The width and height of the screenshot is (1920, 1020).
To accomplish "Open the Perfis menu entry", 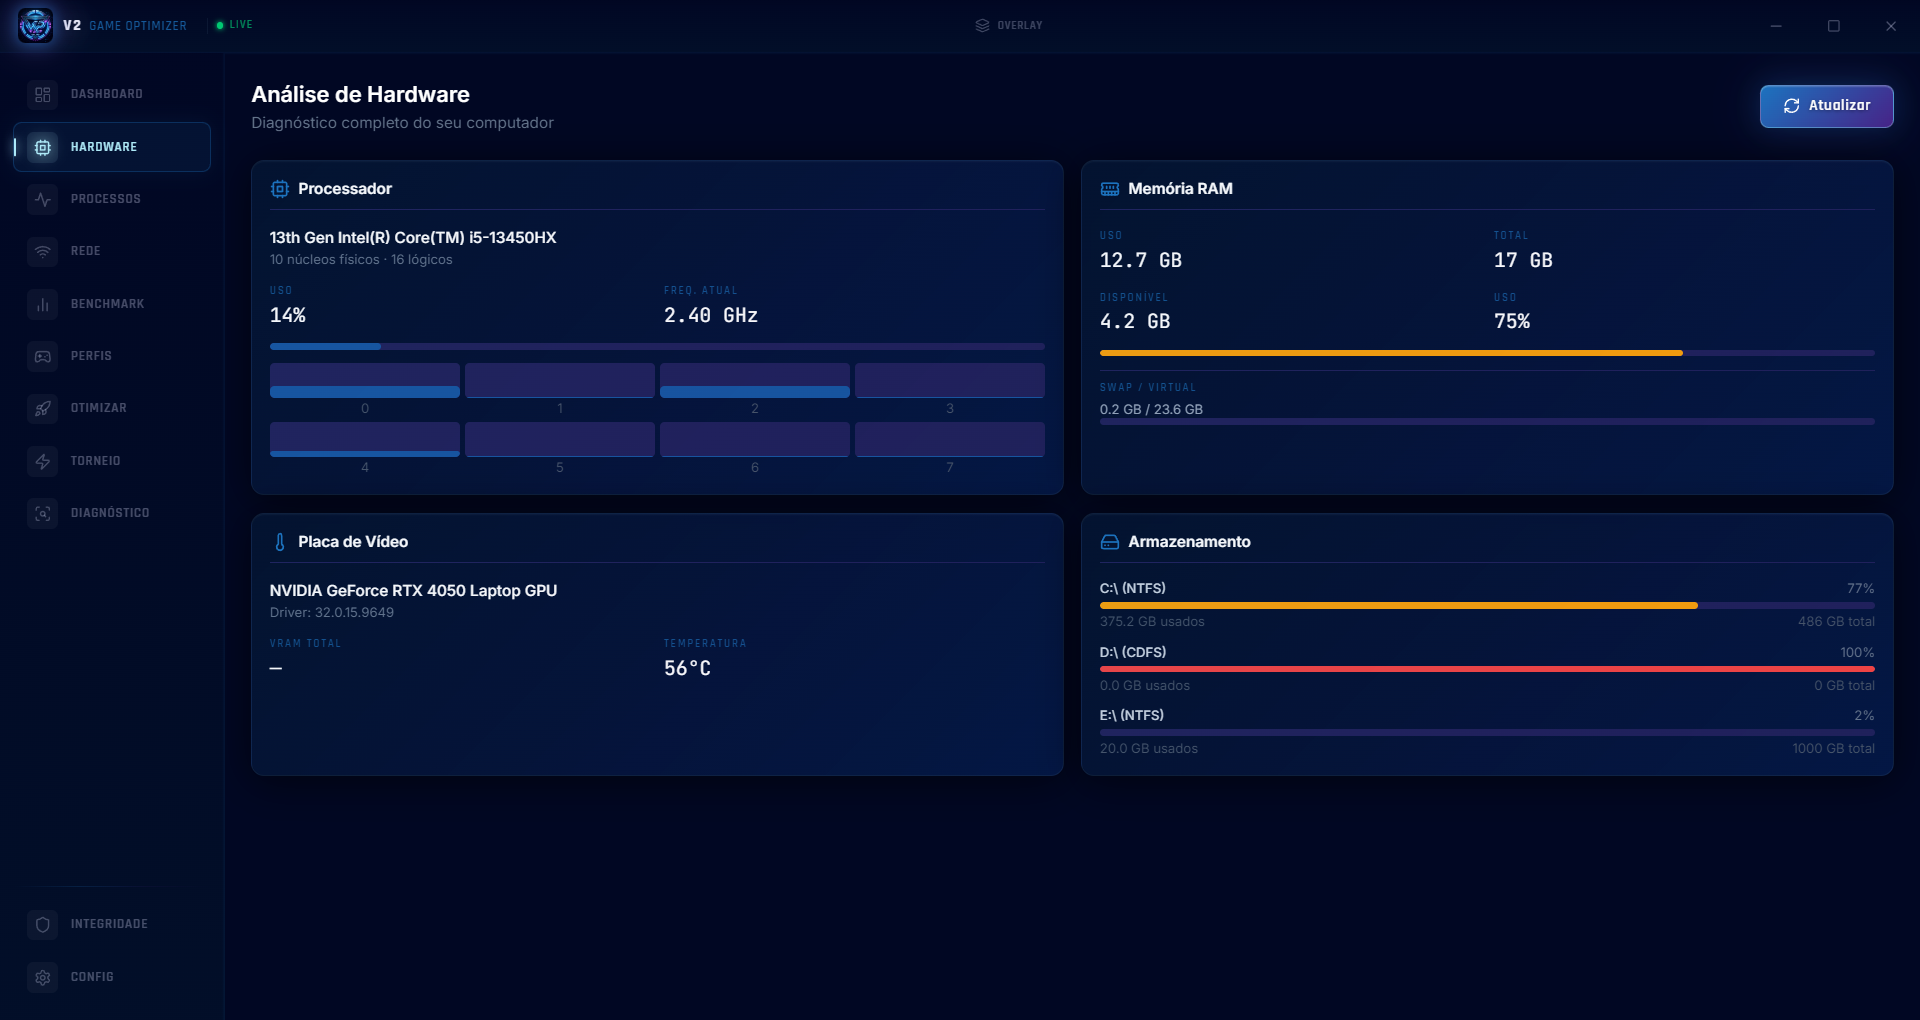I will [112, 356].
